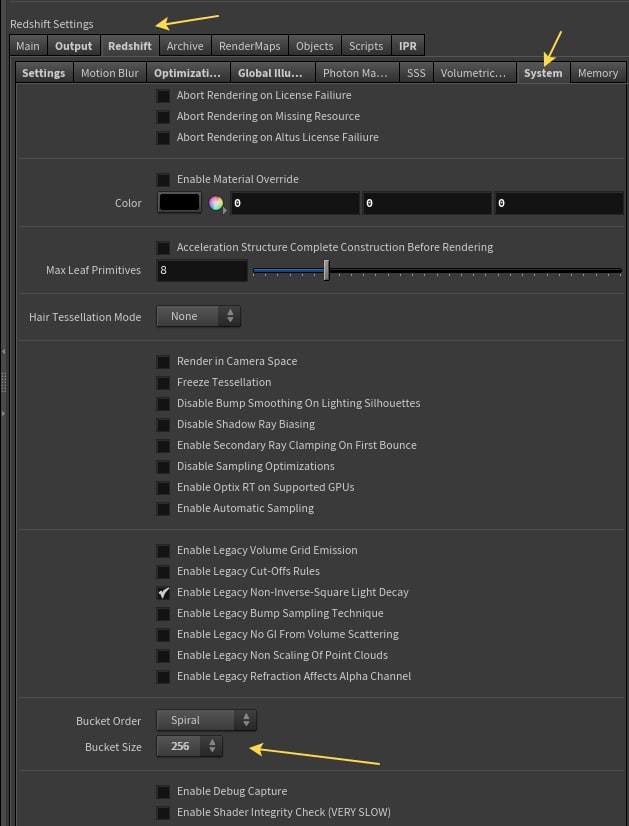Switch to the Output tab
The height and width of the screenshot is (826, 629).
(74, 46)
